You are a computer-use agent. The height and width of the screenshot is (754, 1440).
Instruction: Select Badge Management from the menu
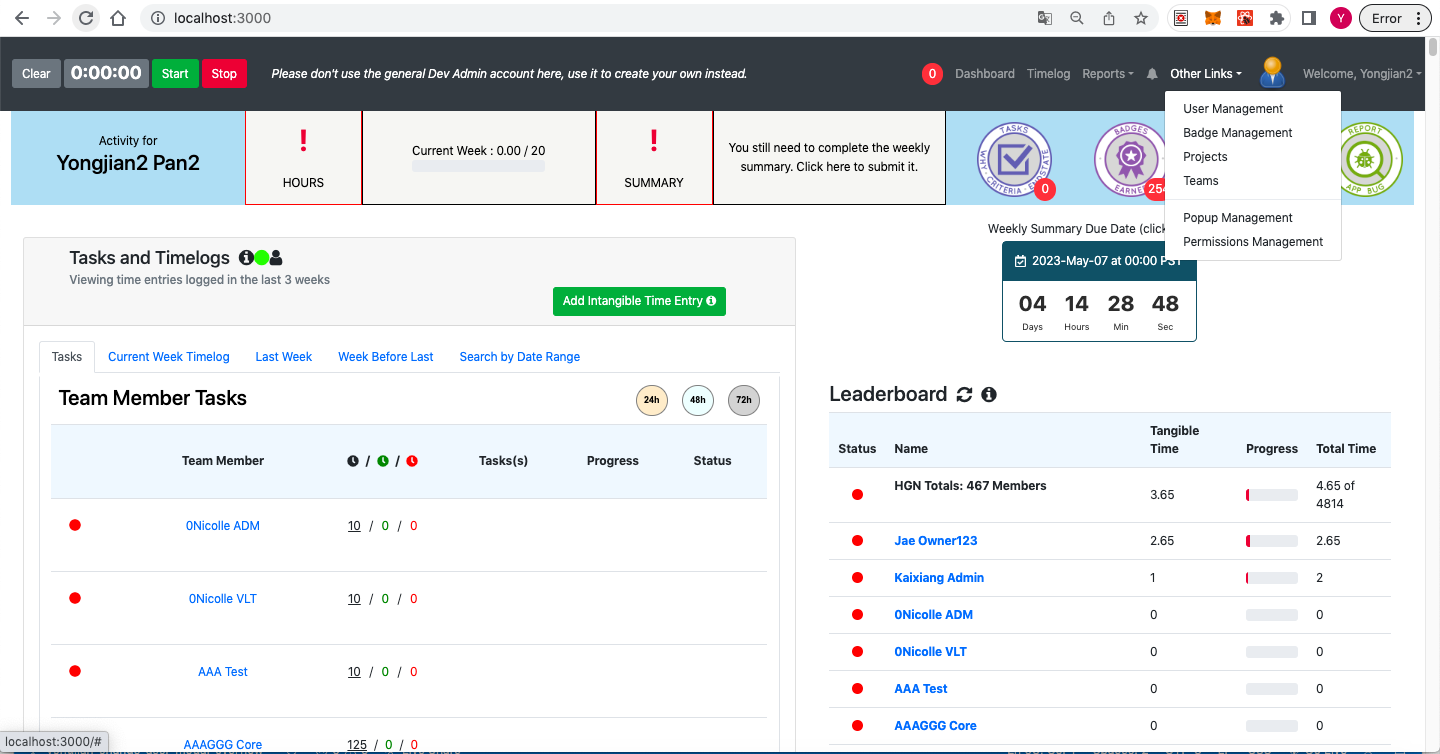point(1238,133)
